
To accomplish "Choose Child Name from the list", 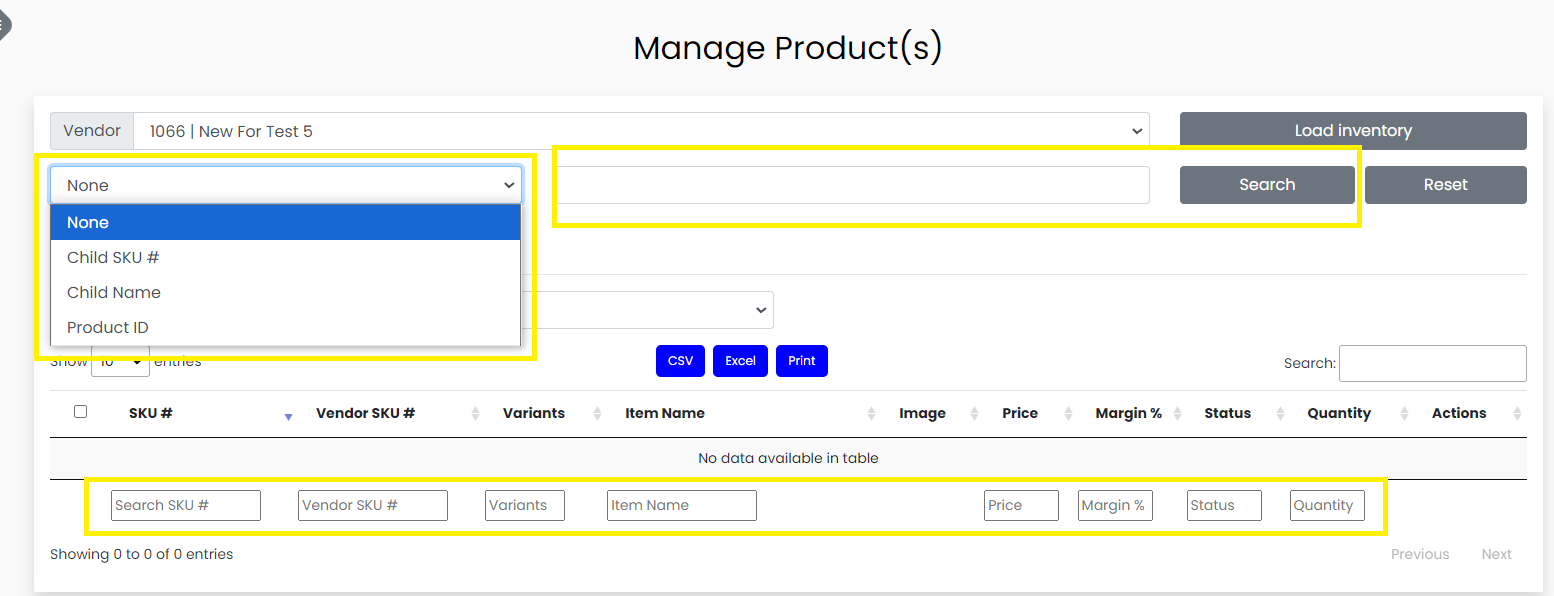I will (114, 292).
